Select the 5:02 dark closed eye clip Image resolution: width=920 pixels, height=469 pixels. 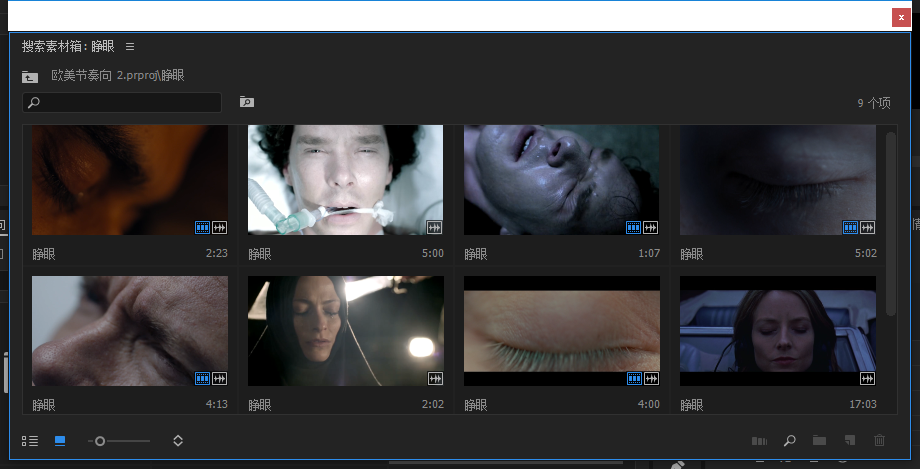pos(777,180)
